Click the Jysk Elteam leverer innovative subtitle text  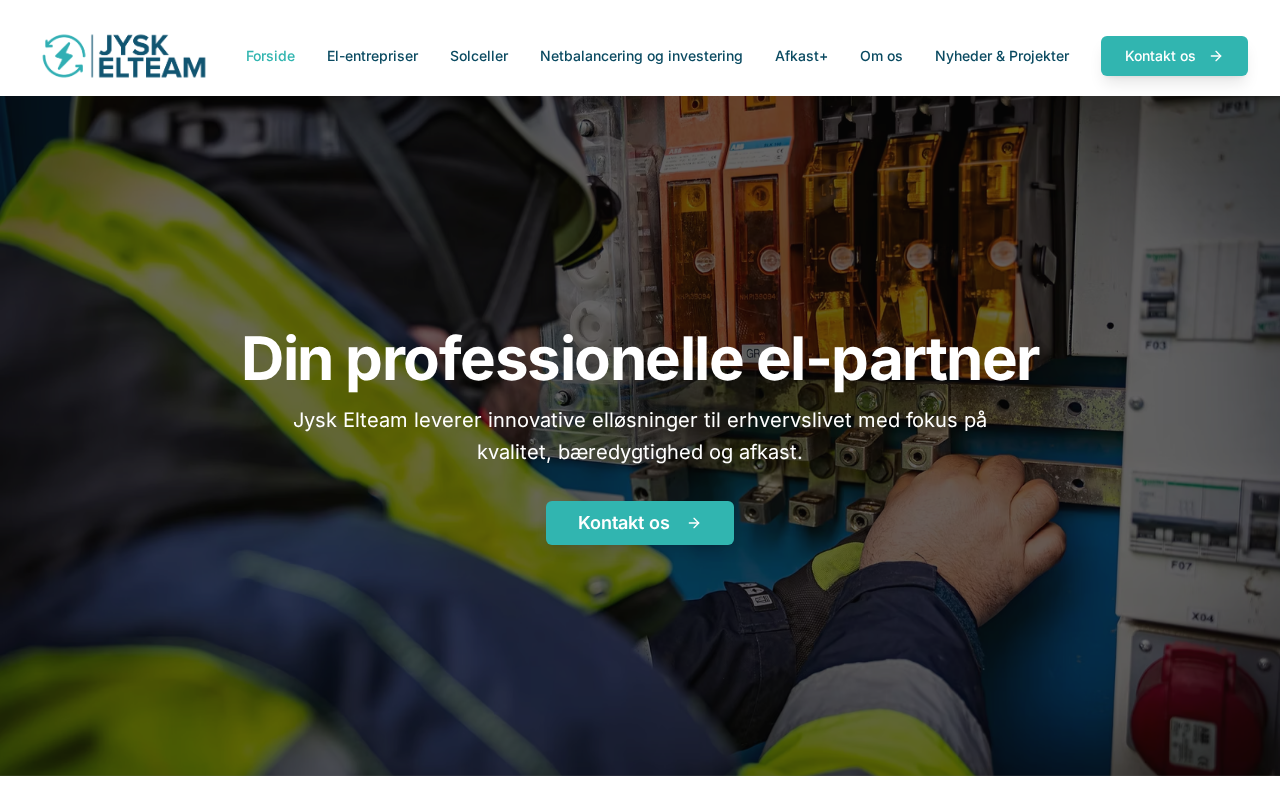[640, 436]
